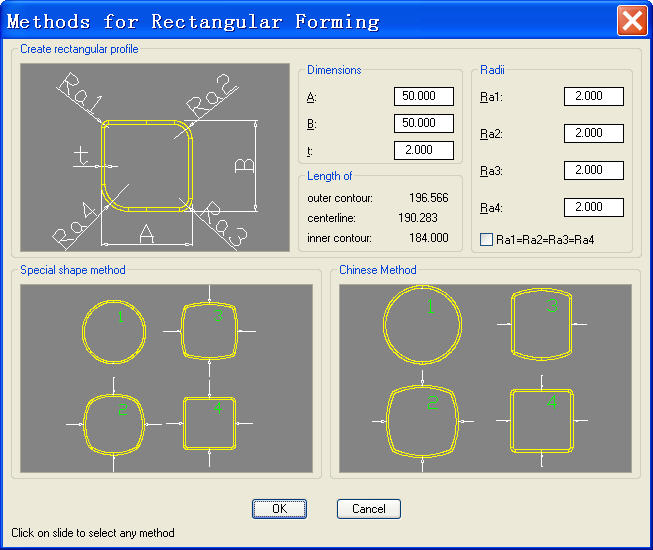Image resolution: width=653 pixels, height=550 pixels.
Task: Click the 'outer contour:' label
Action: click(x=340, y=198)
